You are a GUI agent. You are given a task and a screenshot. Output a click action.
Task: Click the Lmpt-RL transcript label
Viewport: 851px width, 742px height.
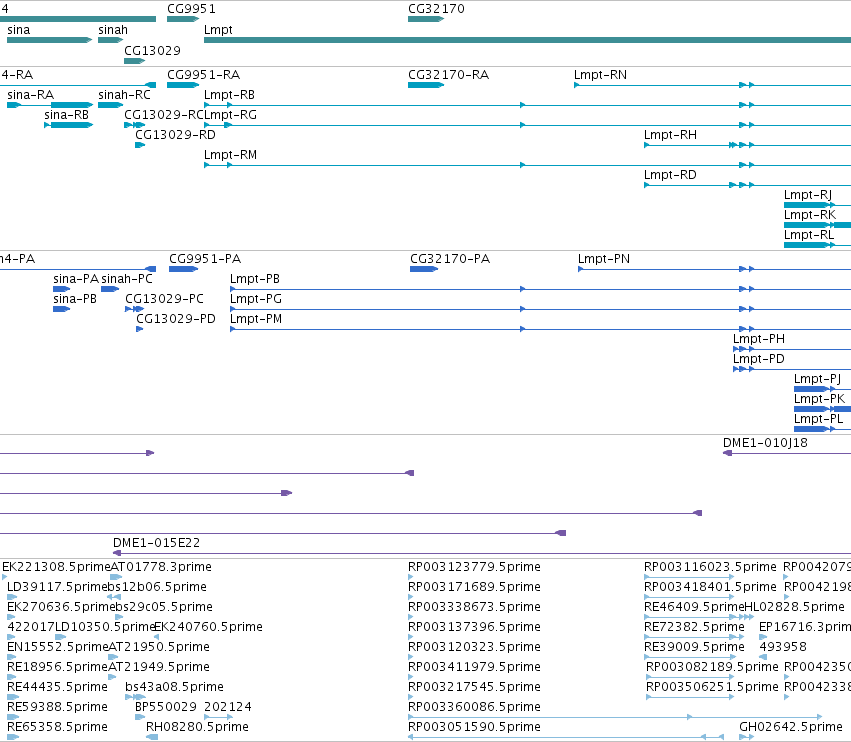coord(809,235)
